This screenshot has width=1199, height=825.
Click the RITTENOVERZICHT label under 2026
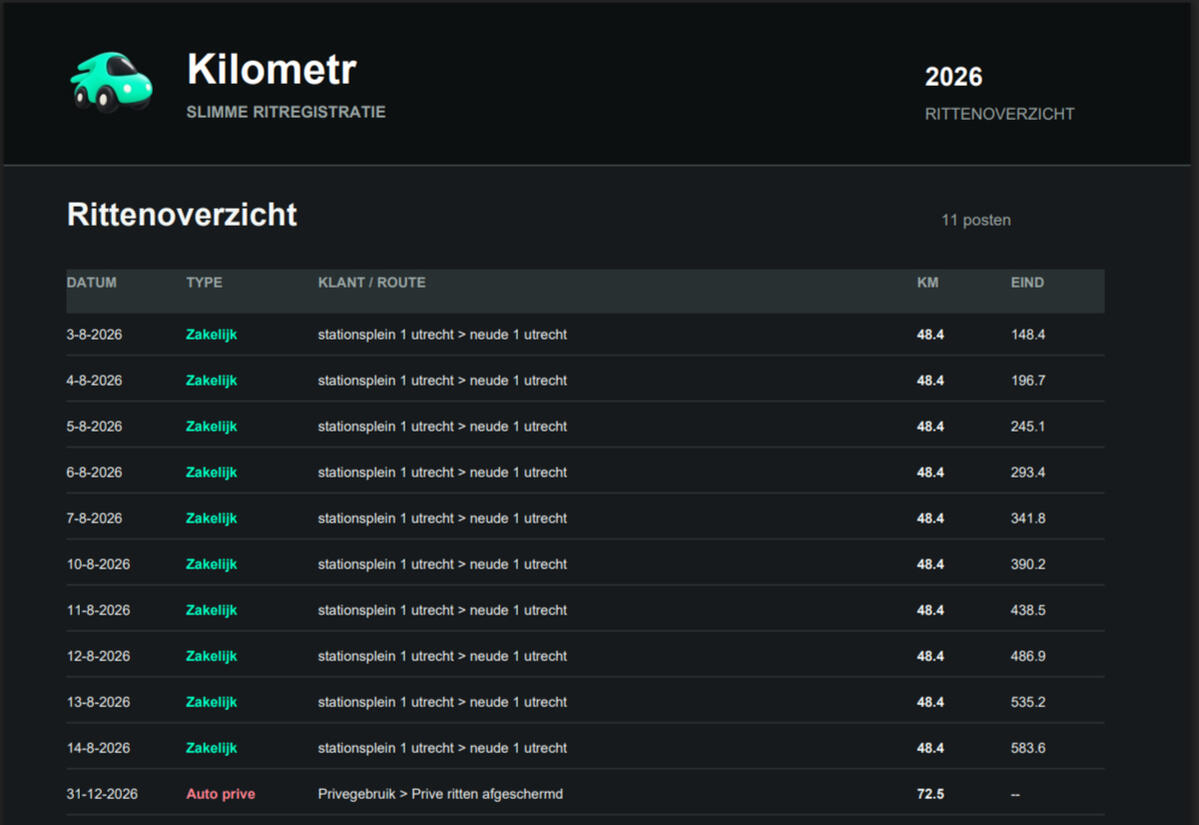click(999, 114)
